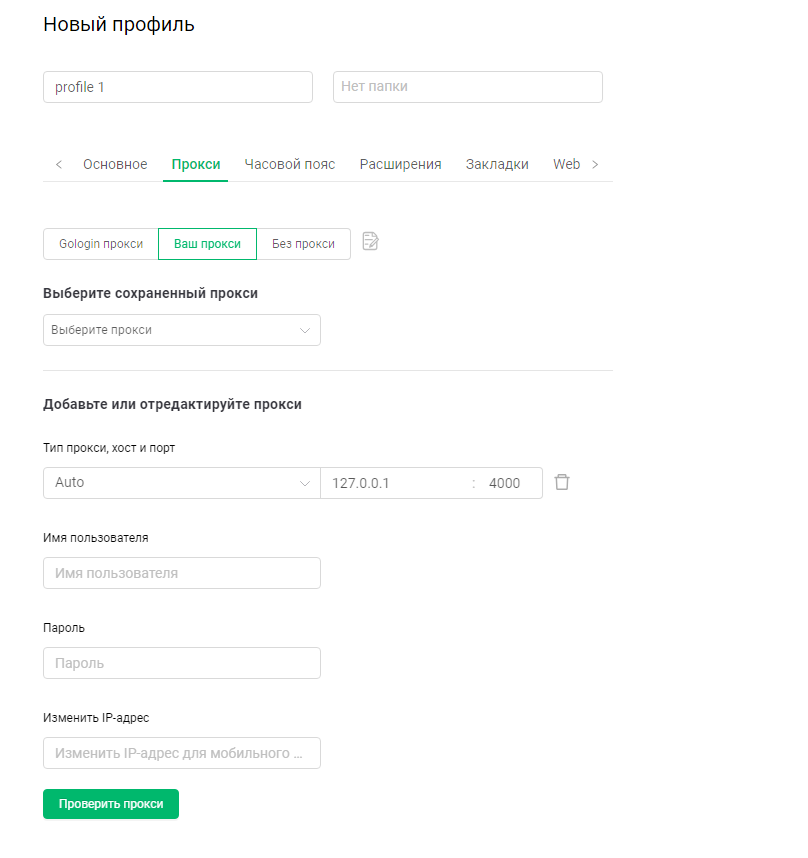The width and height of the screenshot is (808, 858).
Task: Switch to the Основное tab
Action: pyautogui.click(x=115, y=164)
